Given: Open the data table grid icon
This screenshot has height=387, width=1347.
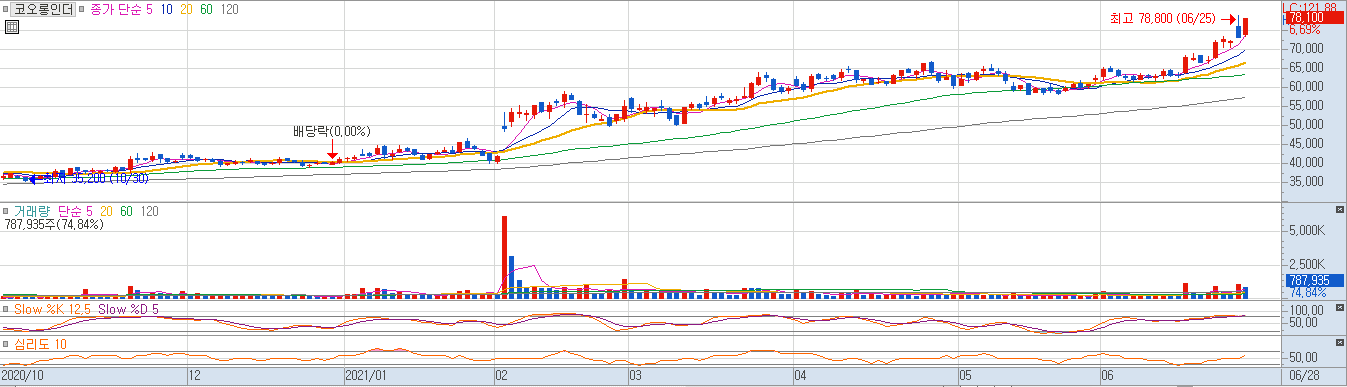Looking at the screenshot, I should click(x=12, y=27).
